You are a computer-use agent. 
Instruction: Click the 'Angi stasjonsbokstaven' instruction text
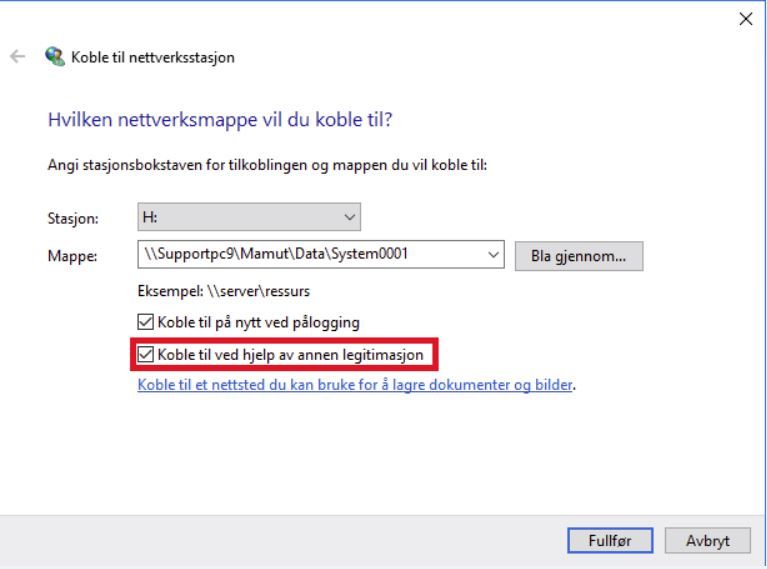point(267,165)
